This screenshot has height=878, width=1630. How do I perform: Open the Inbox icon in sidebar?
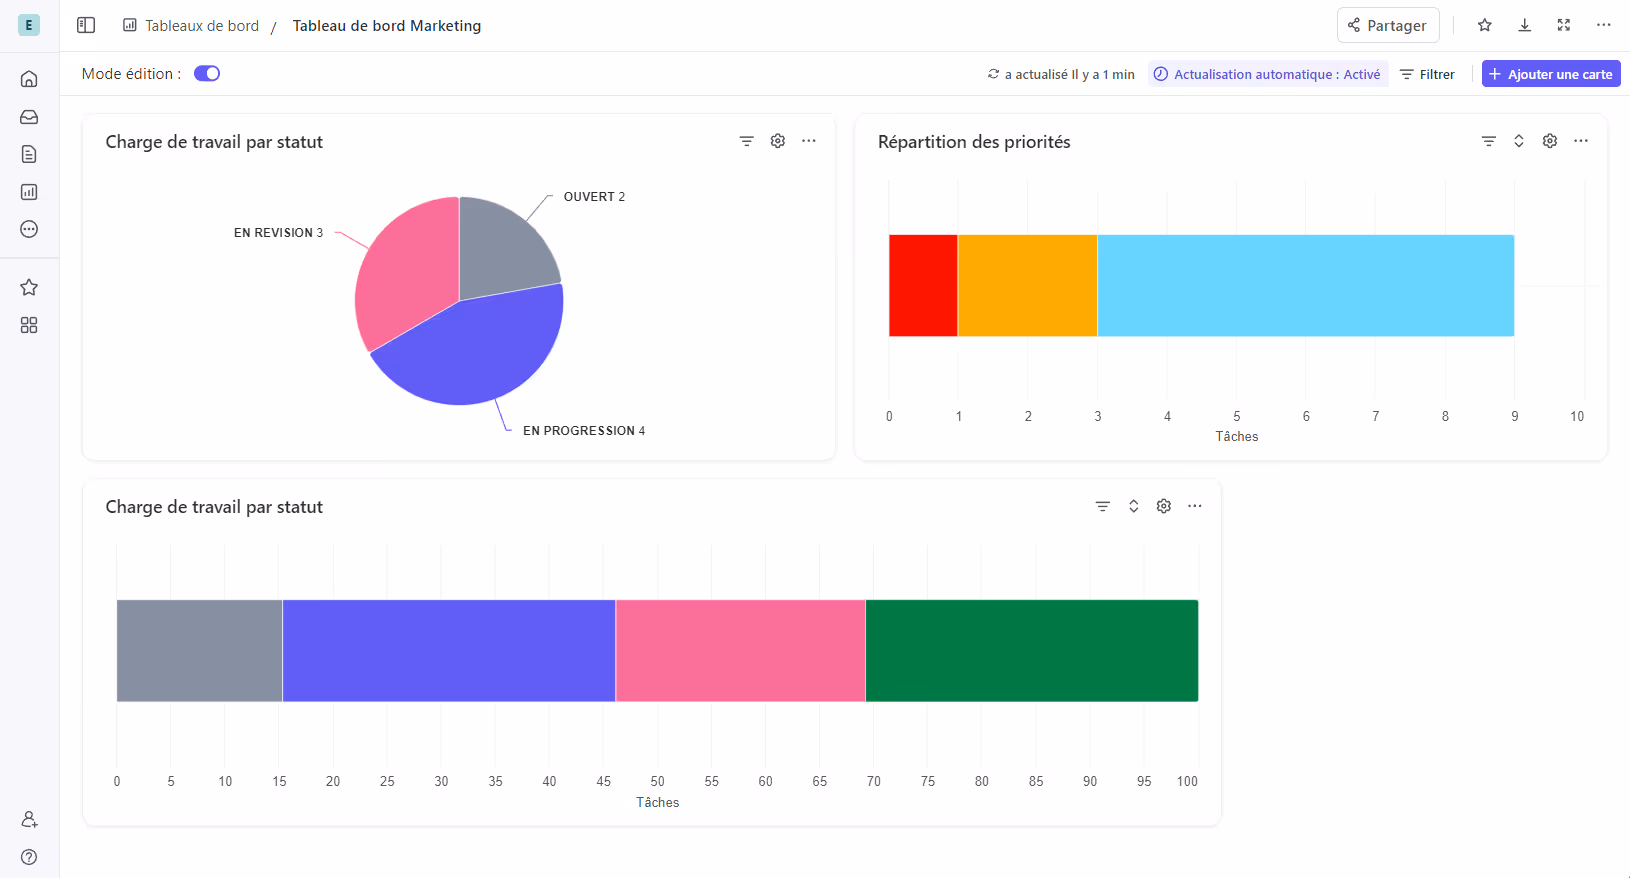29,117
